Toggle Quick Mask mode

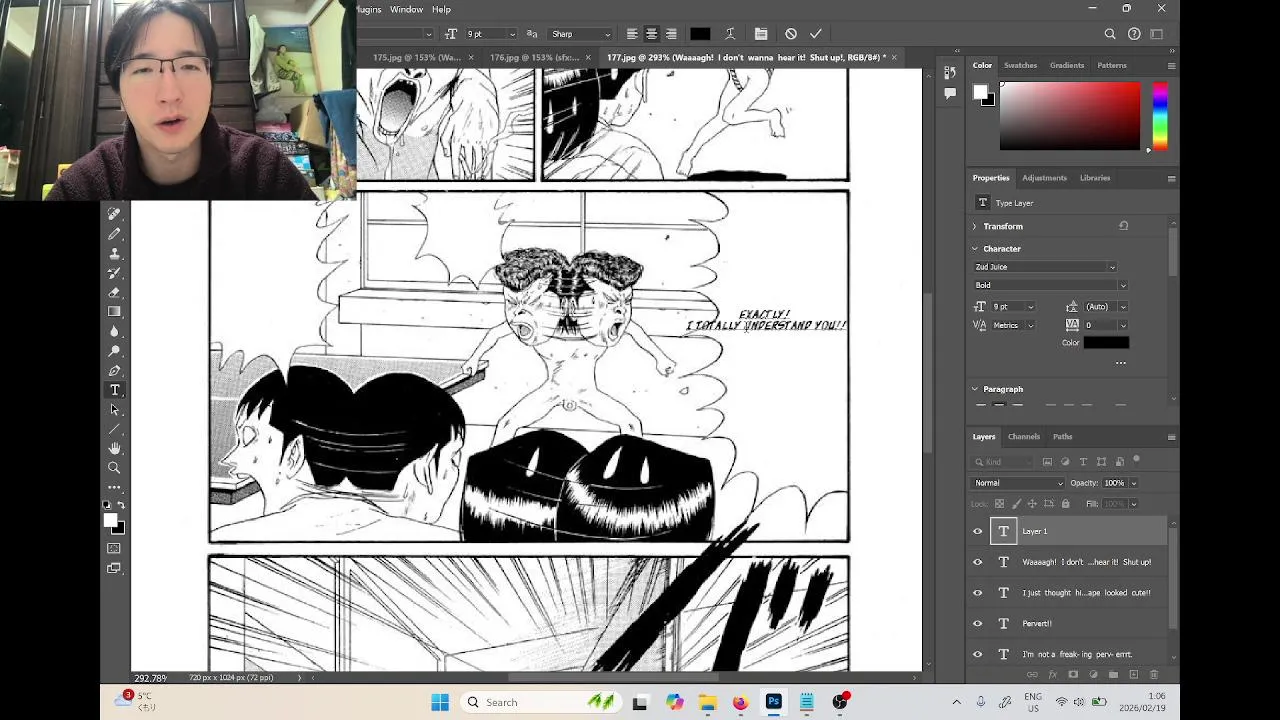pos(114,548)
